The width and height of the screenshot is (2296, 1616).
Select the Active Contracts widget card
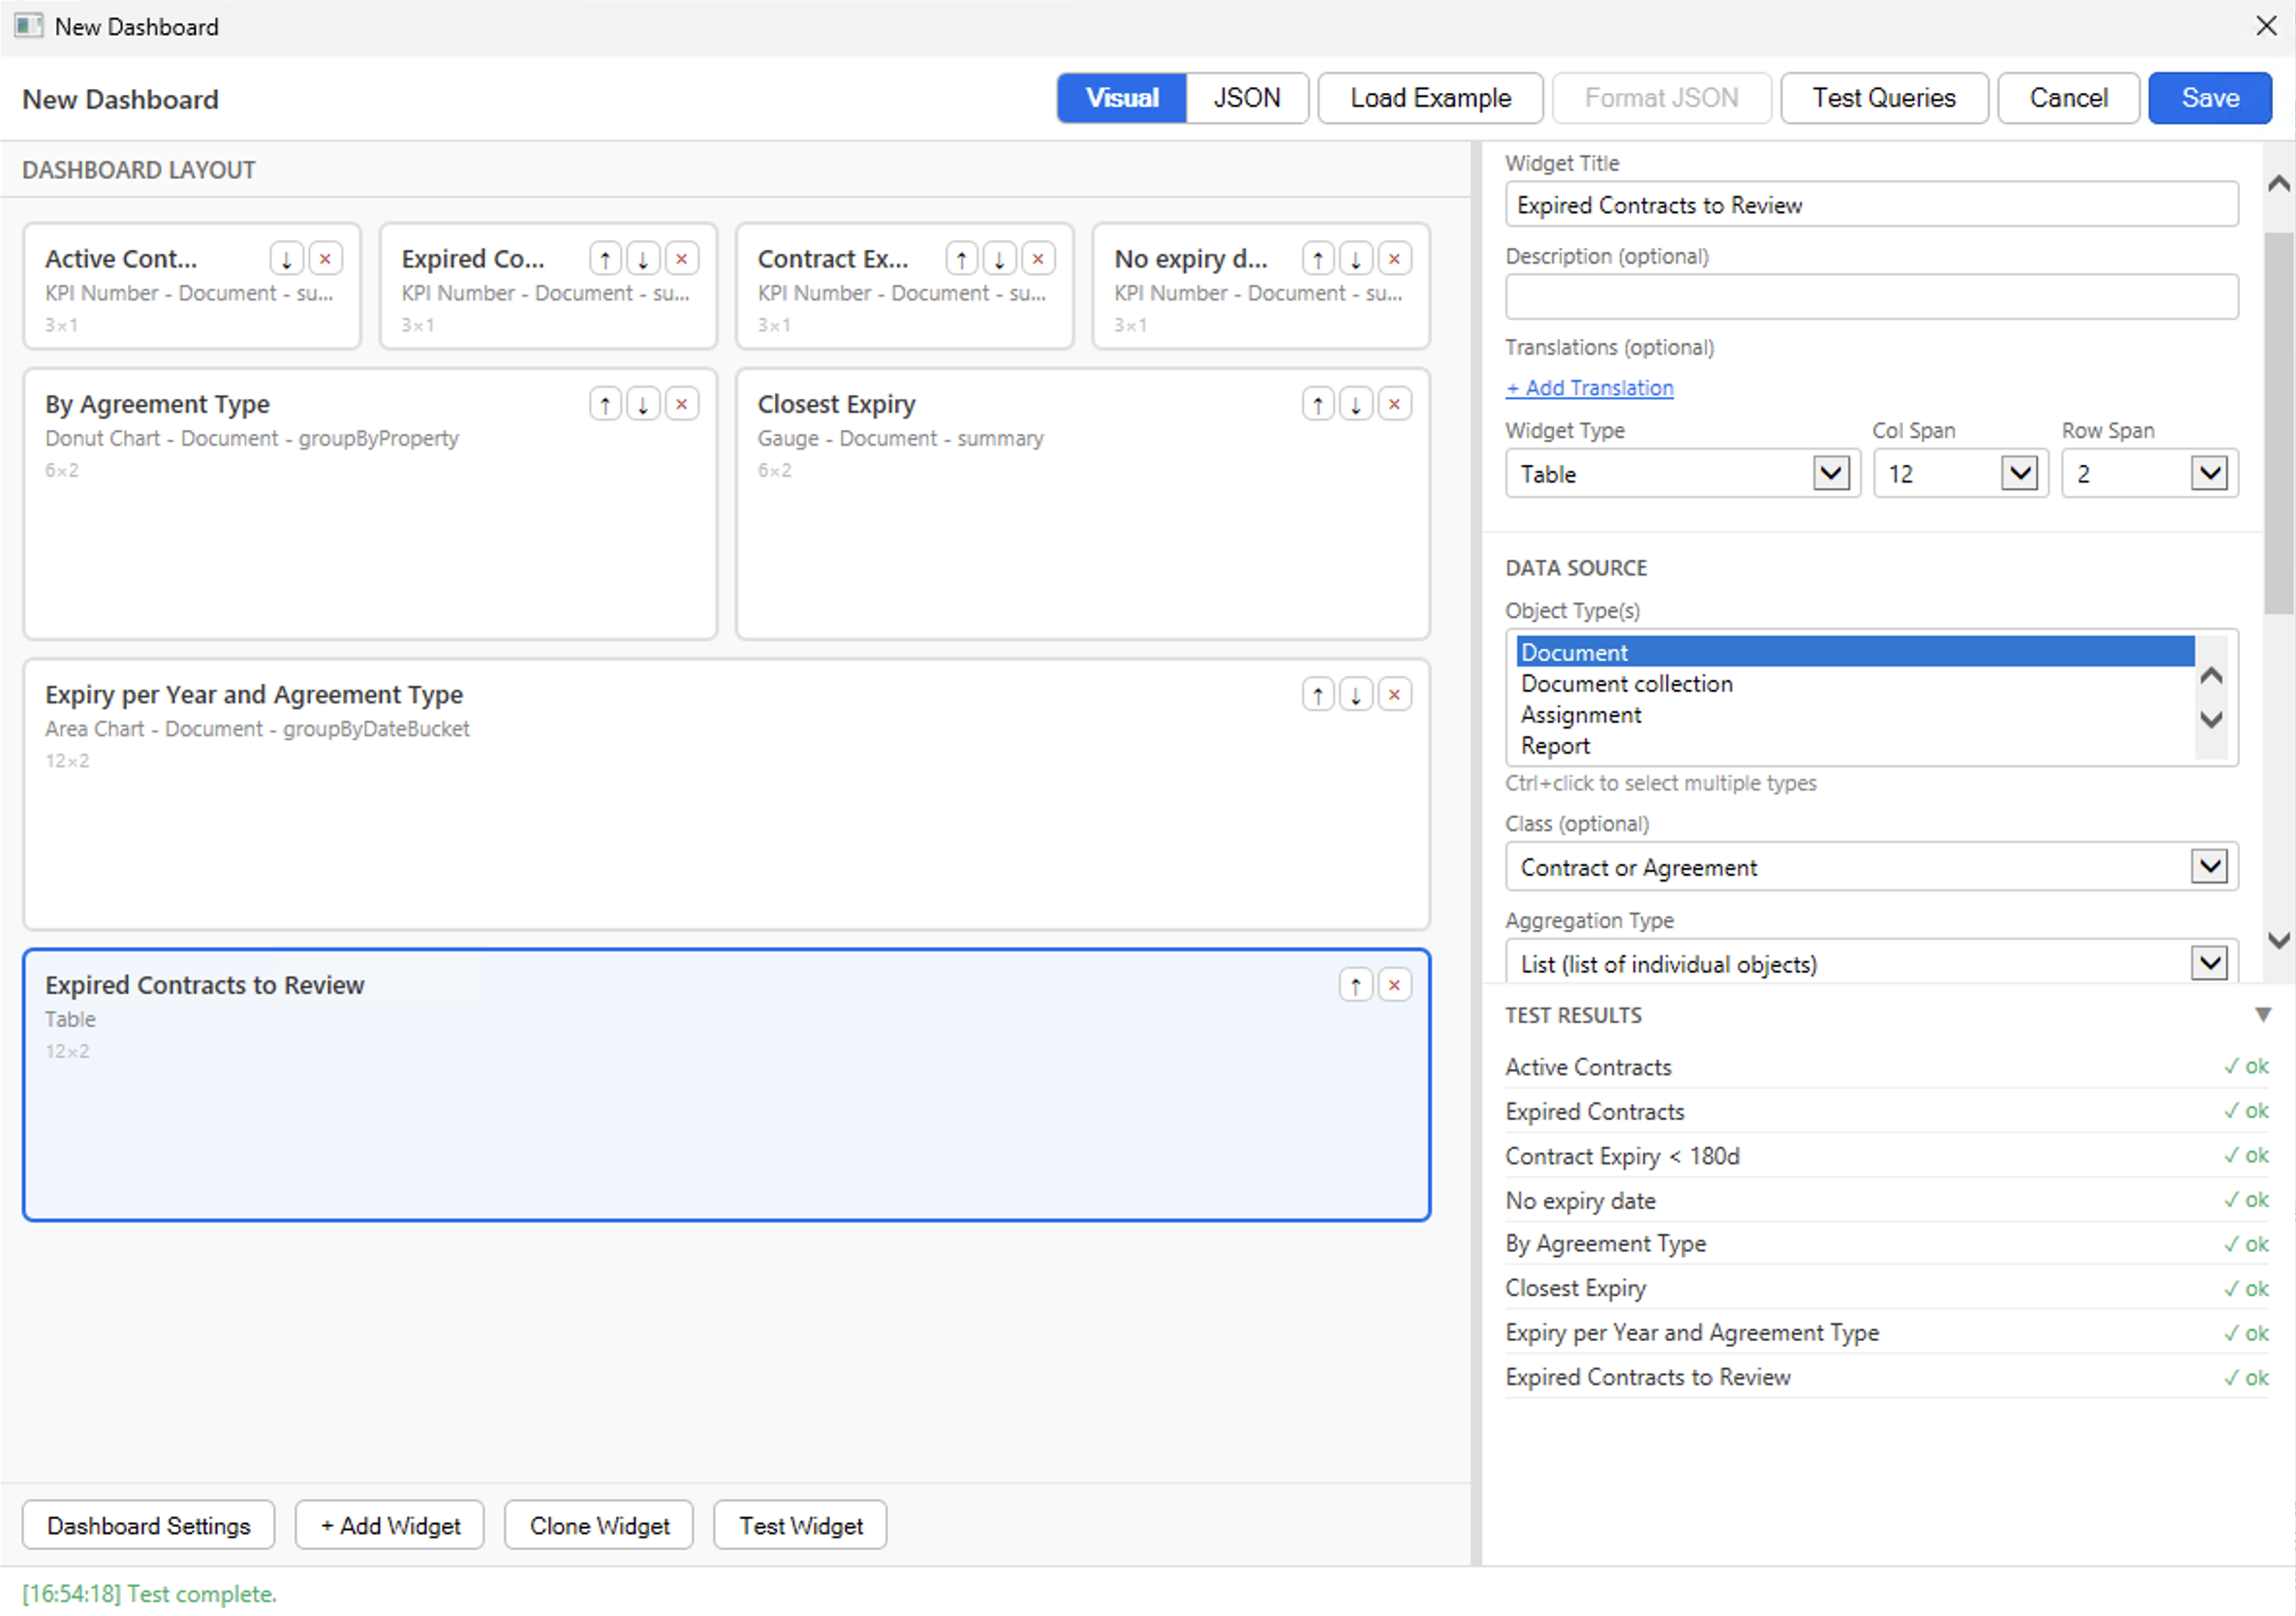click(192, 287)
